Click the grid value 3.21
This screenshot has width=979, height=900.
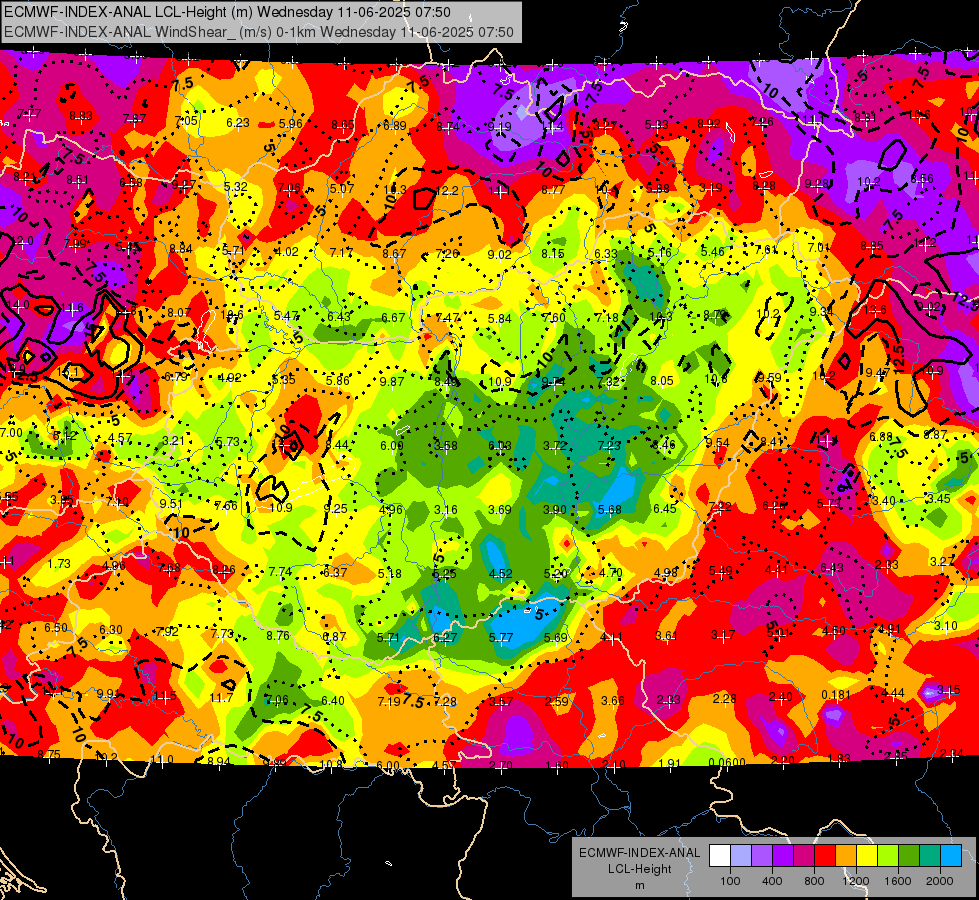click(x=174, y=441)
